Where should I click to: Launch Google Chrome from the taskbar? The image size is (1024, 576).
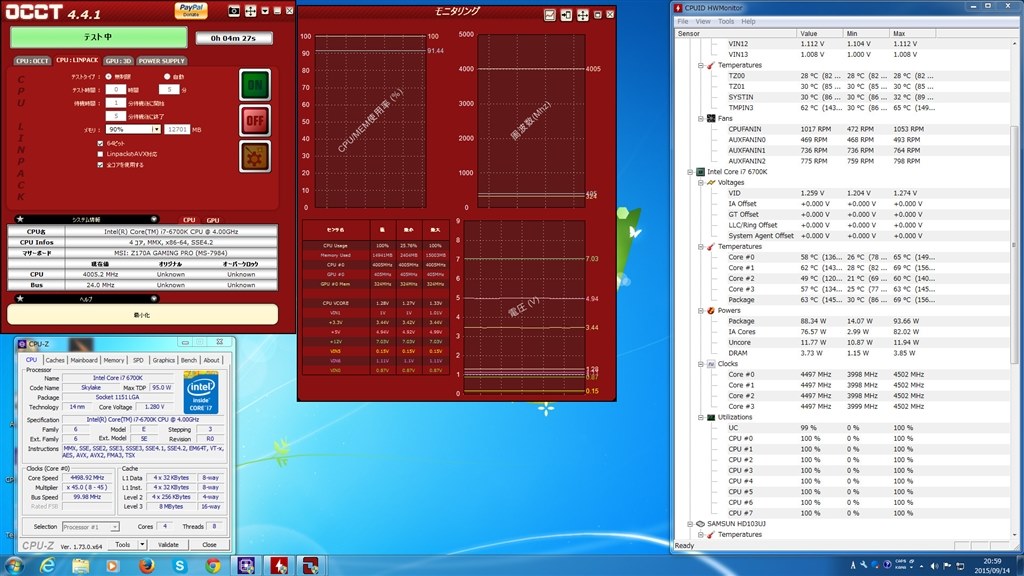click(x=213, y=566)
